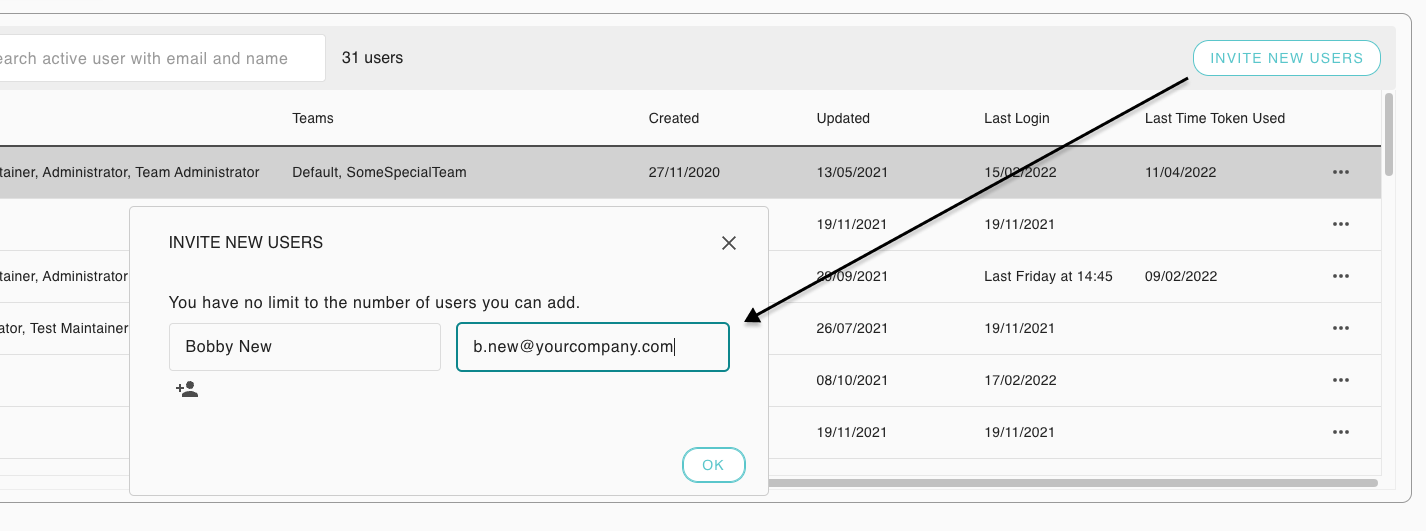Open more options for 08/10/2021 row
1426x531 pixels.
(x=1341, y=380)
